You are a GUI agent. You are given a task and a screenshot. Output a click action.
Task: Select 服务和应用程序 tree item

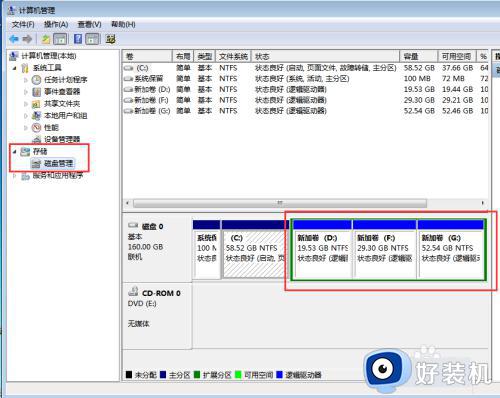(x=58, y=175)
